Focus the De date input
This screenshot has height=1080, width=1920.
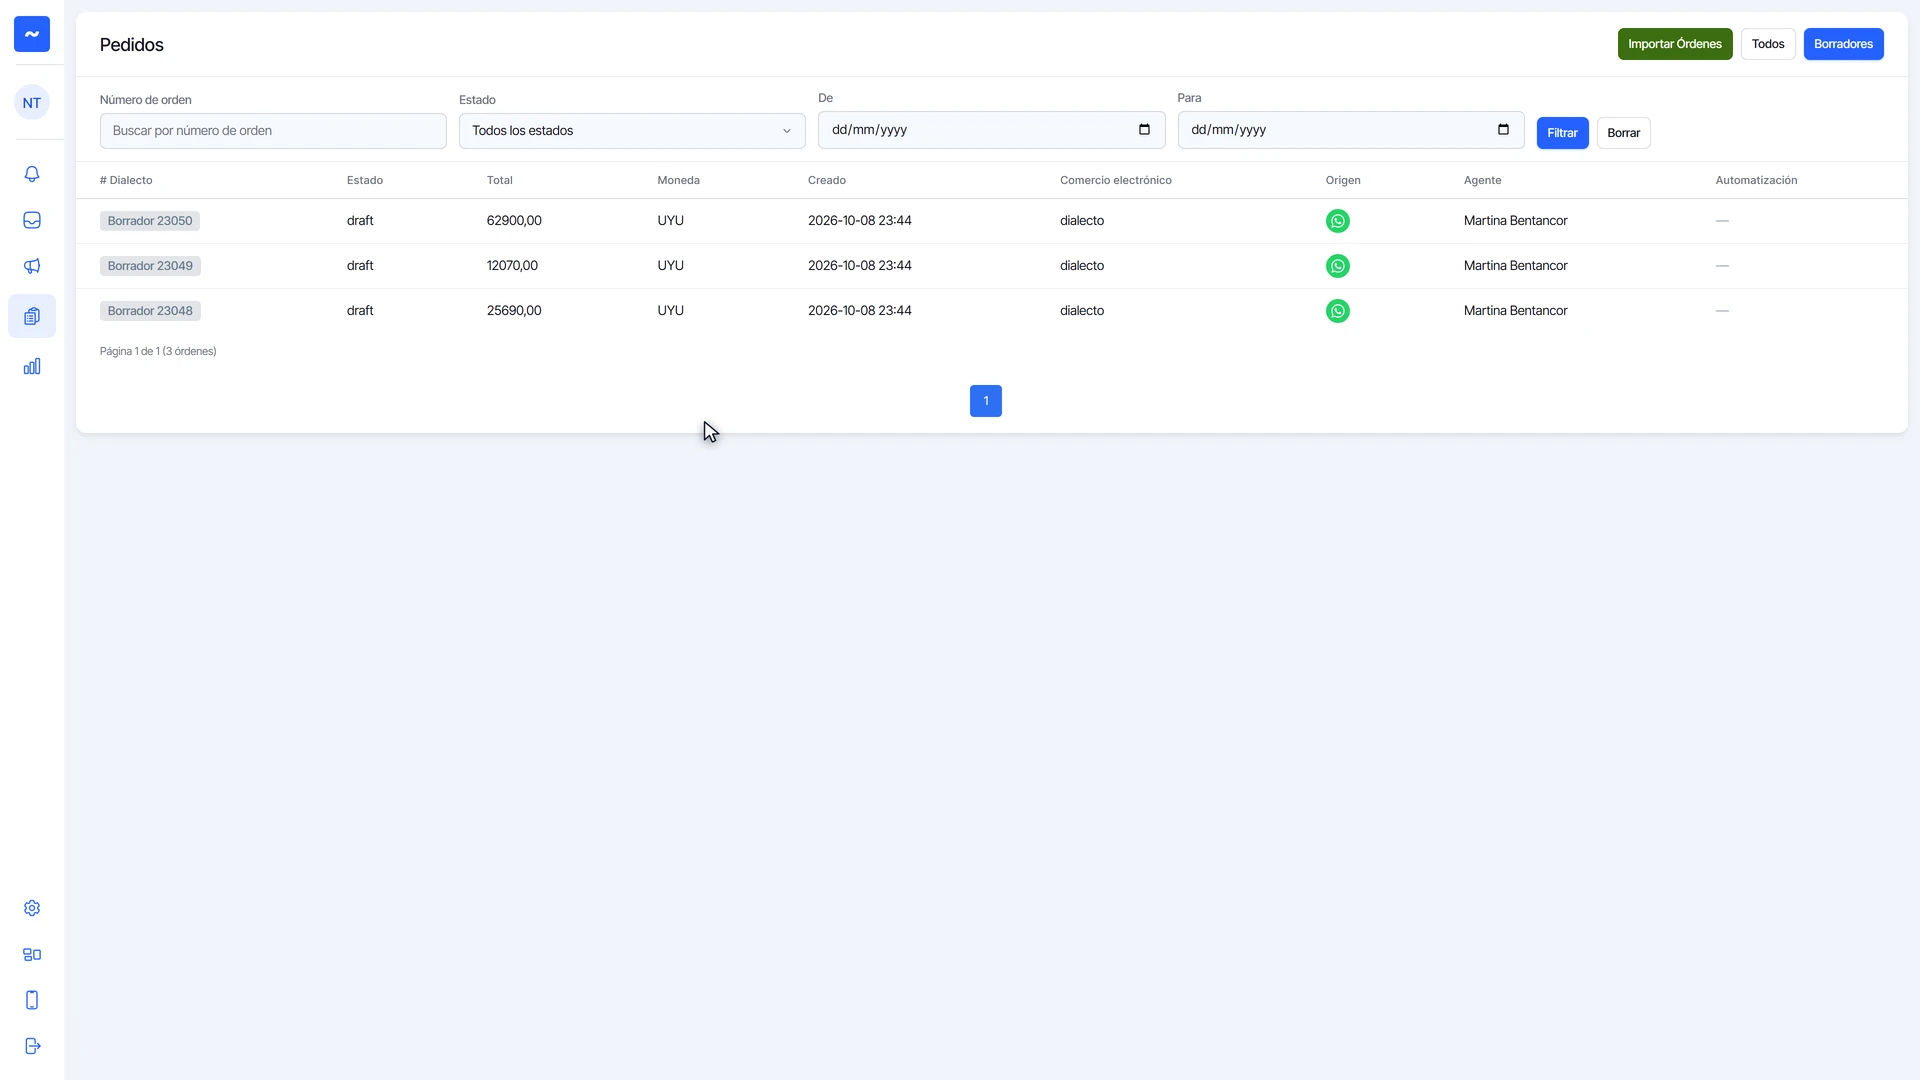click(x=991, y=130)
